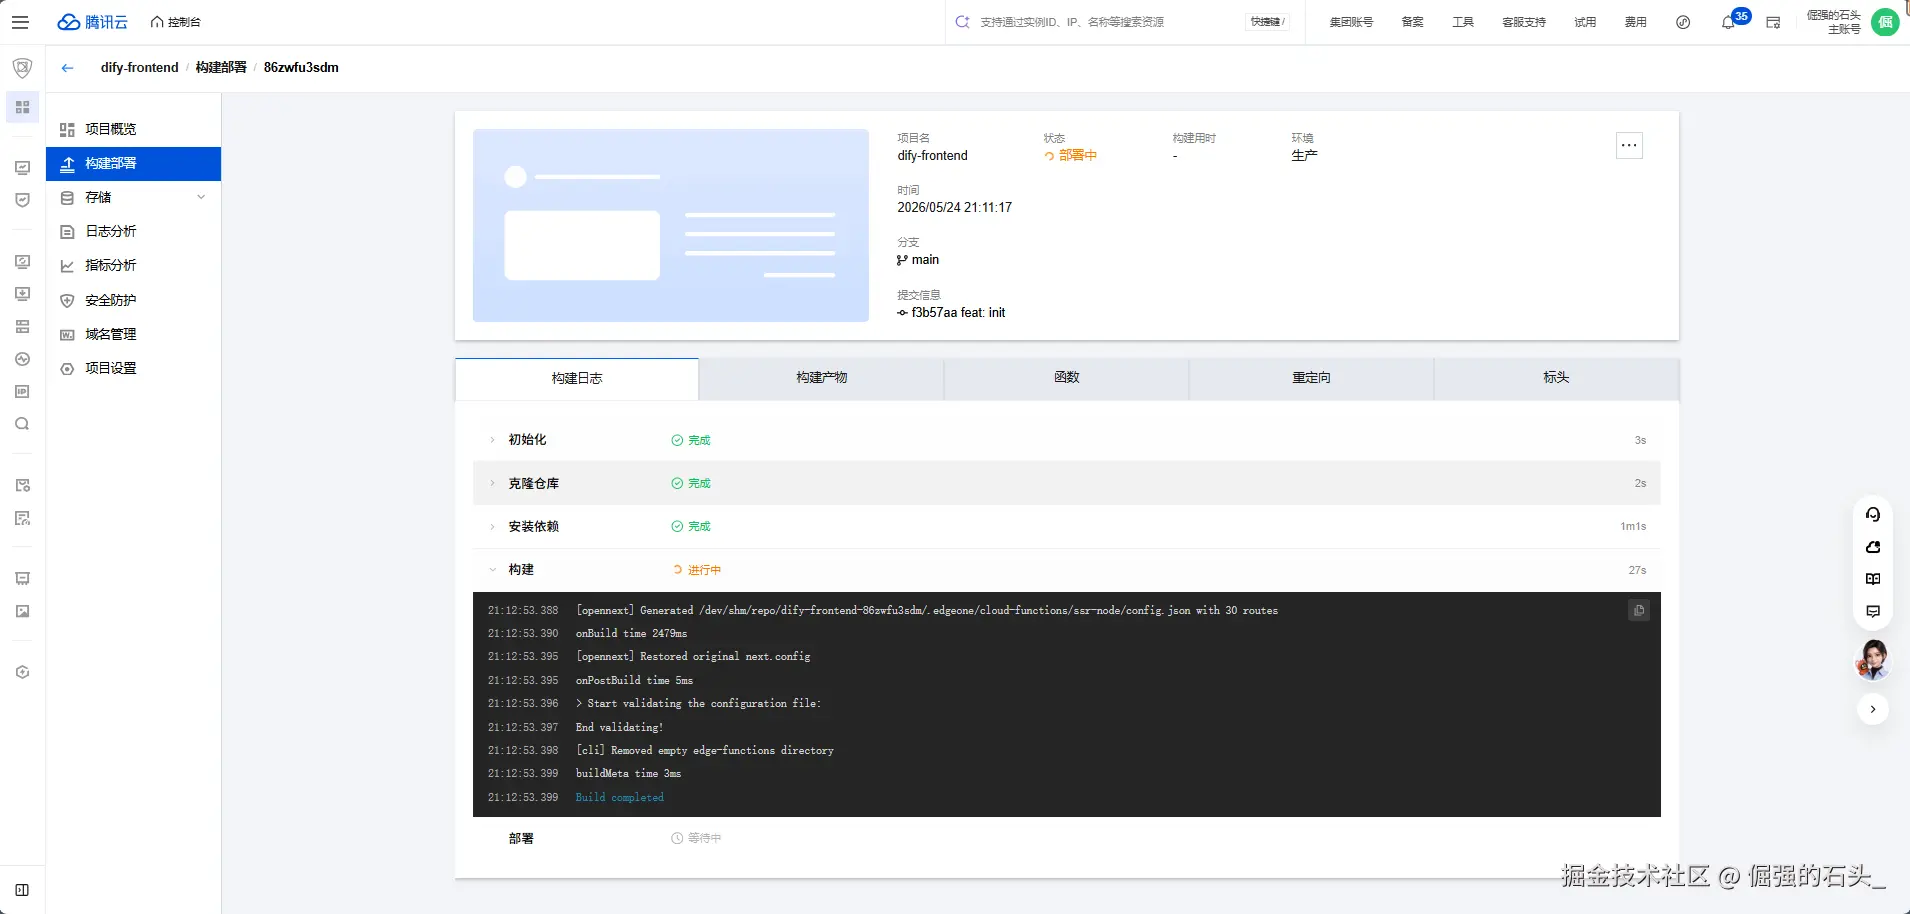Click the 部署 pending step row
This screenshot has height=914, width=1910.
click(x=1066, y=838)
